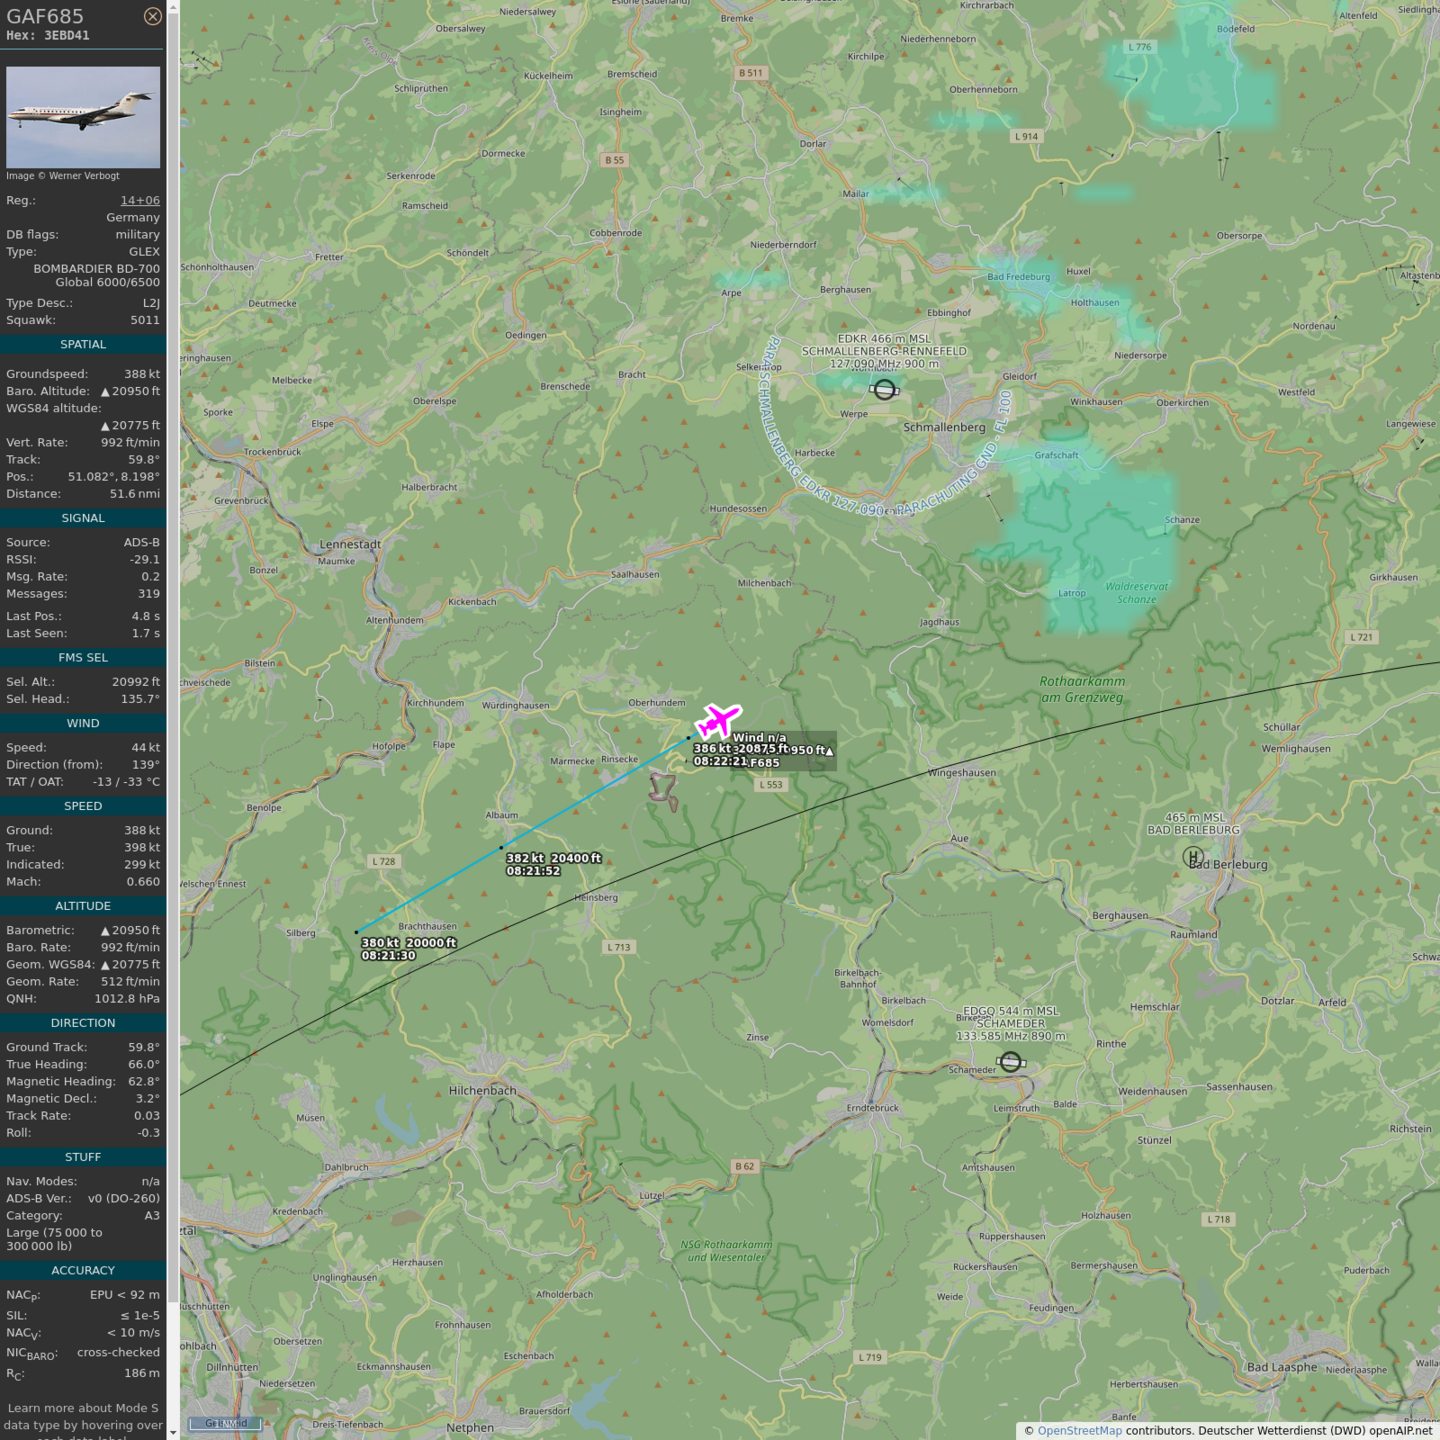Image resolution: width=1440 pixels, height=1440 pixels.
Task: Click the L 553 road shield
Action: tap(770, 785)
